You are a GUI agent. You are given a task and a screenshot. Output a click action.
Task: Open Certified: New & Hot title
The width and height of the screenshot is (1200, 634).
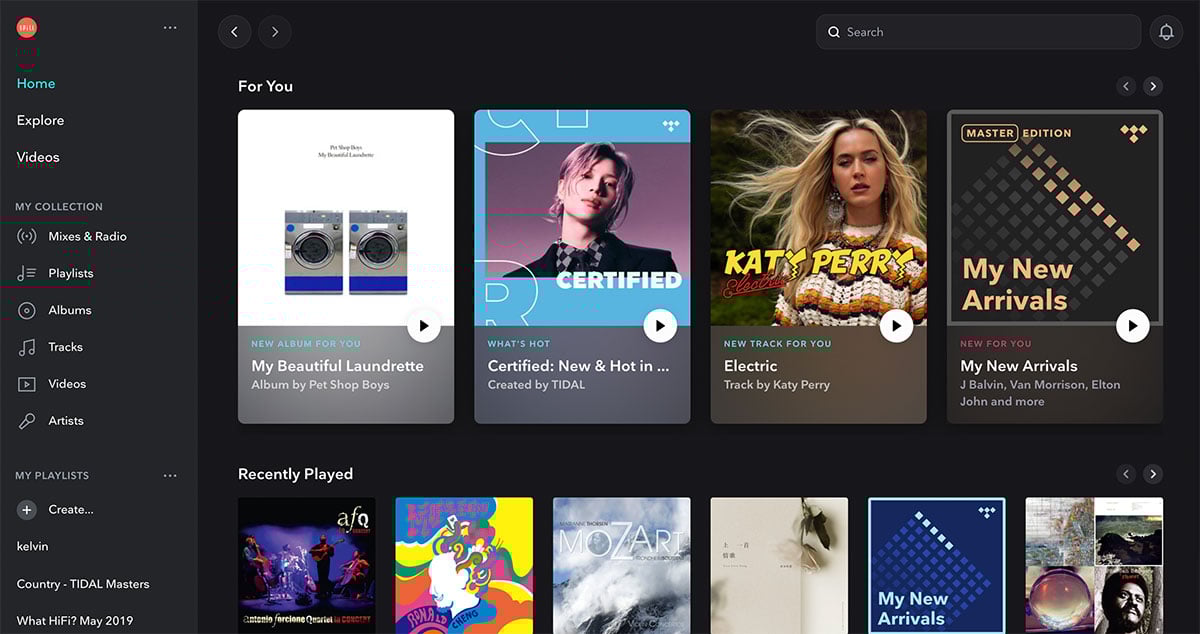click(x=579, y=366)
